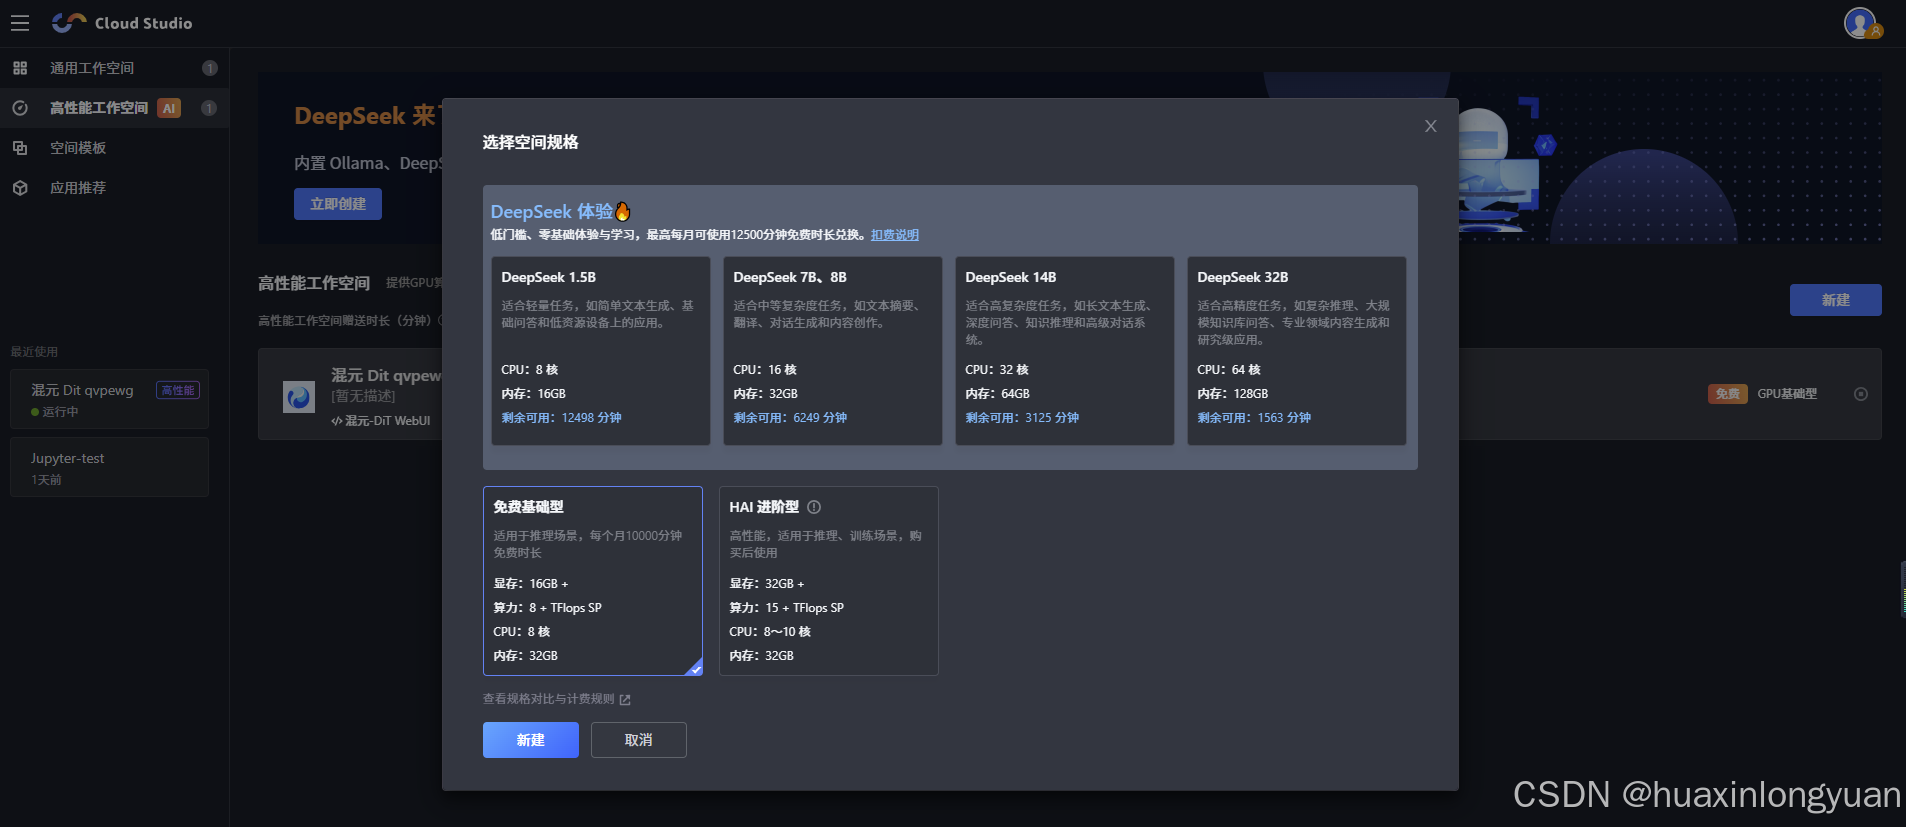Image resolution: width=1906 pixels, height=827 pixels.
Task: Open 应用推荐 in the sidebar
Action: click(x=114, y=188)
